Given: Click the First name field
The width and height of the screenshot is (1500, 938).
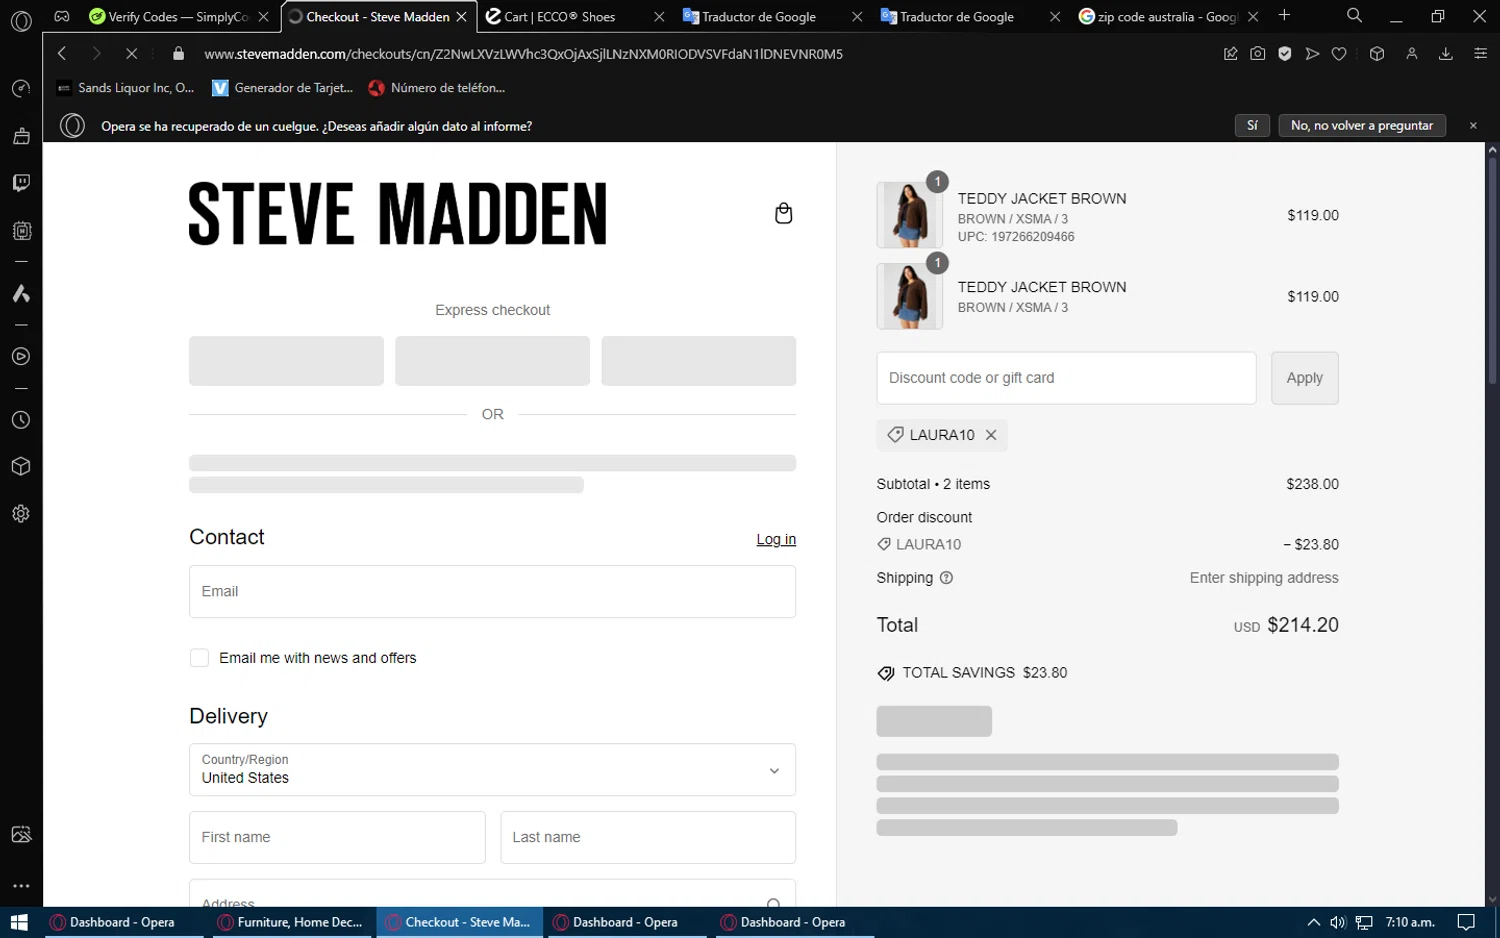Looking at the screenshot, I should (x=337, y=837).
